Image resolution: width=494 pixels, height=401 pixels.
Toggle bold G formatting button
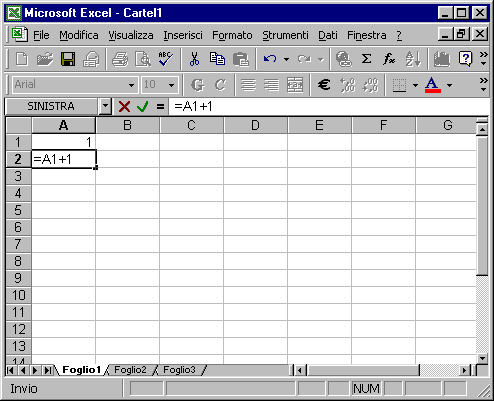pos(198,85)
